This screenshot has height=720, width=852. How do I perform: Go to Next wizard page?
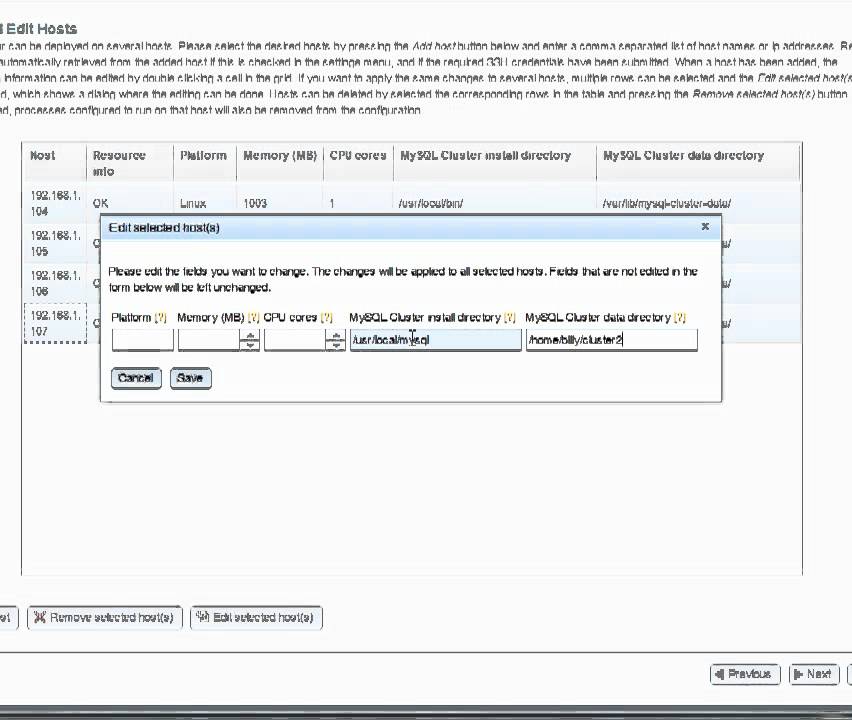813,674
